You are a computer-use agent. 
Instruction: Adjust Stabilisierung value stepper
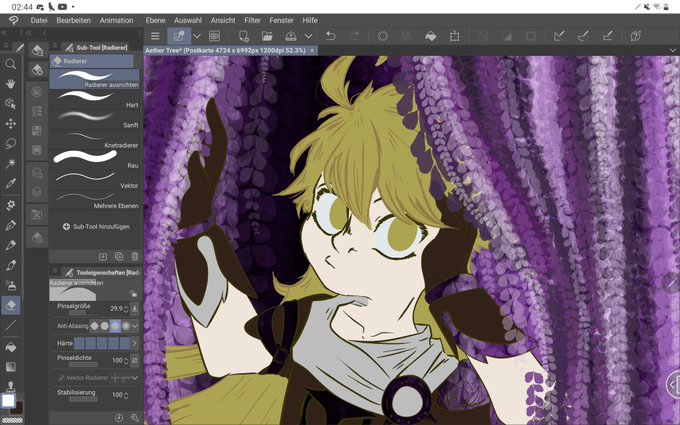[126, 395]
